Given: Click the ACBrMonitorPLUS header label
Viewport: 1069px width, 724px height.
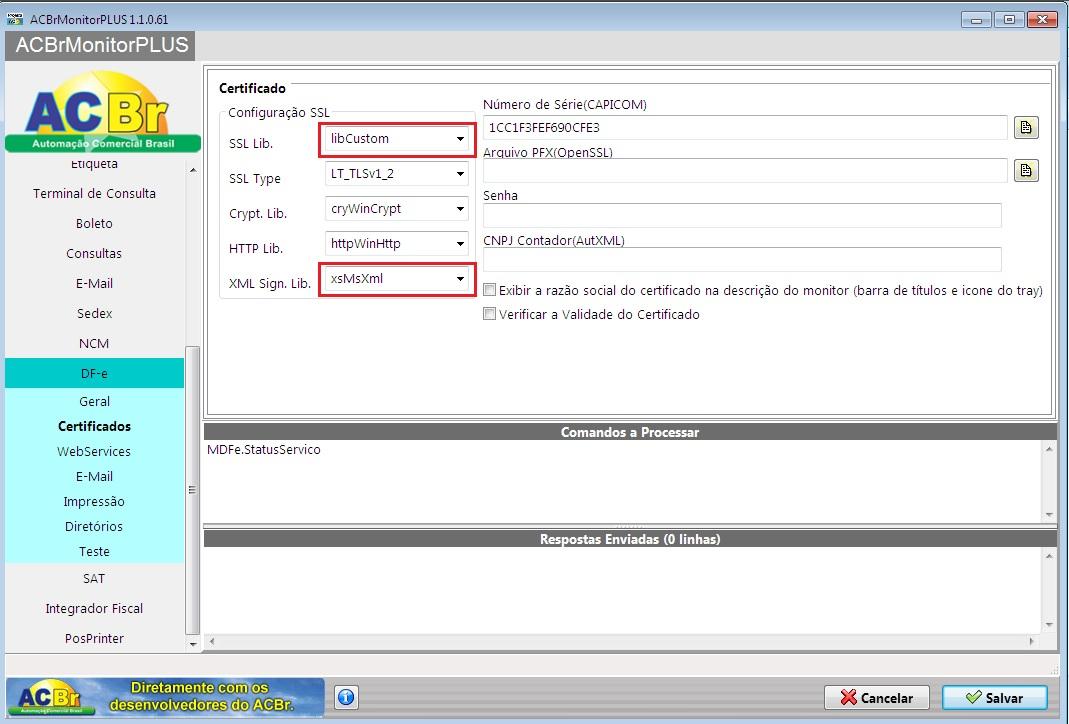Looking at the screenshot, I should coord(102,45).
